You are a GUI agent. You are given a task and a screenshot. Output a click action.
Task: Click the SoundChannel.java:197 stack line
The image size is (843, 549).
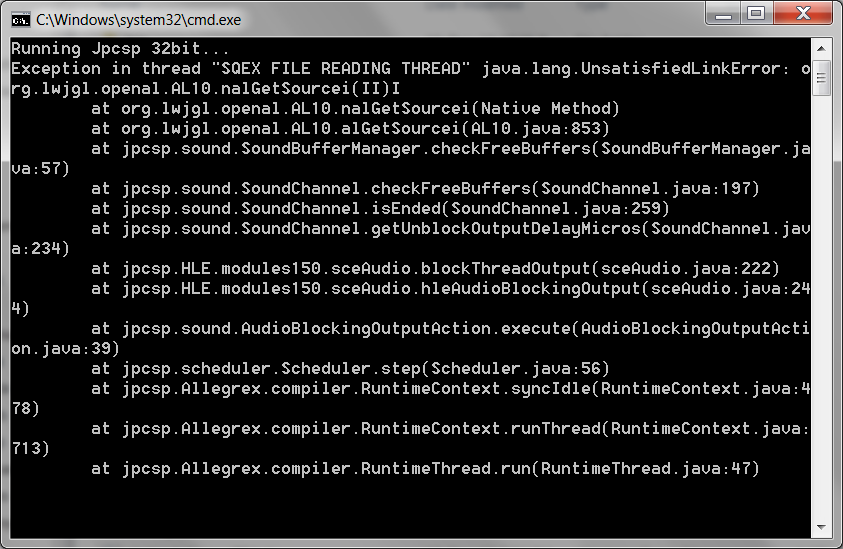click(x=425, y=188)
